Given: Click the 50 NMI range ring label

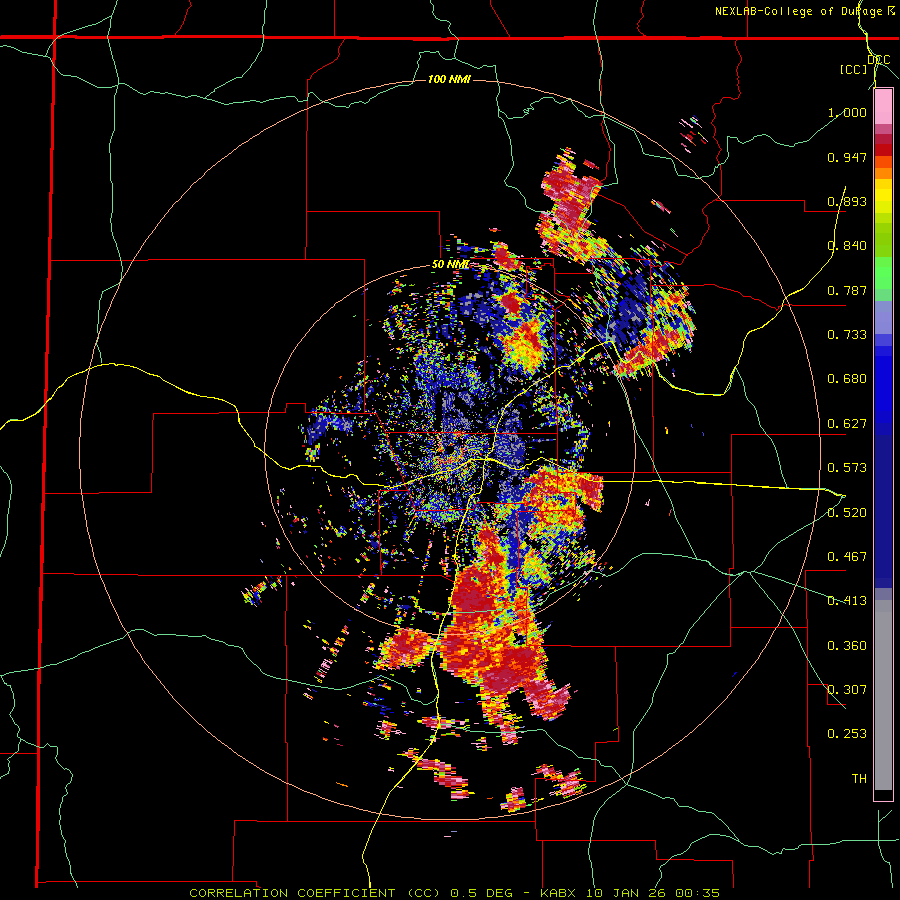Looking at the screenshot, I should 450,265.
